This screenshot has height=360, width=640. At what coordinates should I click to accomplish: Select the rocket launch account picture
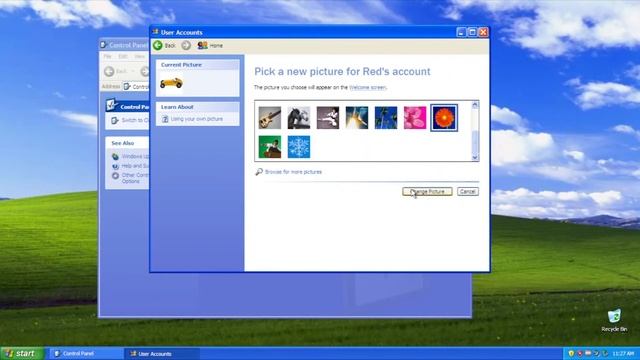(357, 118)
